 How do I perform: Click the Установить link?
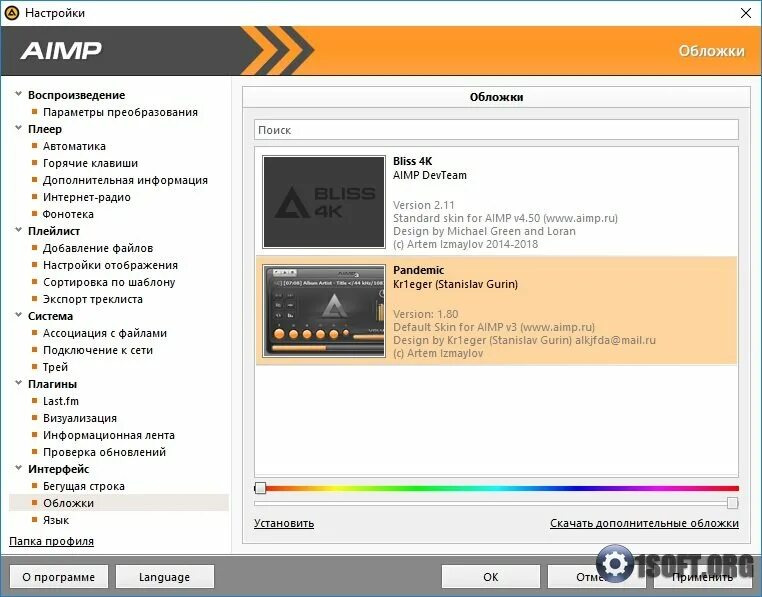coord(284,524)
